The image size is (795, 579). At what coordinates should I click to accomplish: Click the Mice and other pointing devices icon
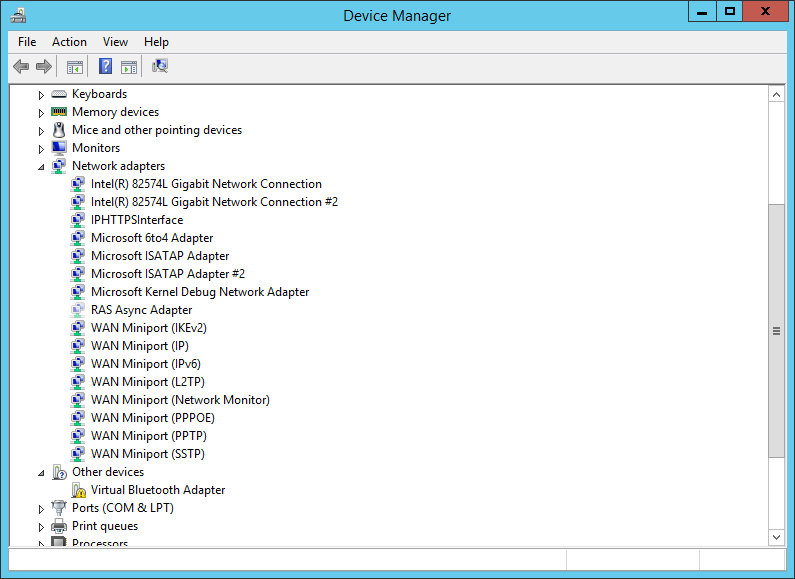click(x=59, y=130)
